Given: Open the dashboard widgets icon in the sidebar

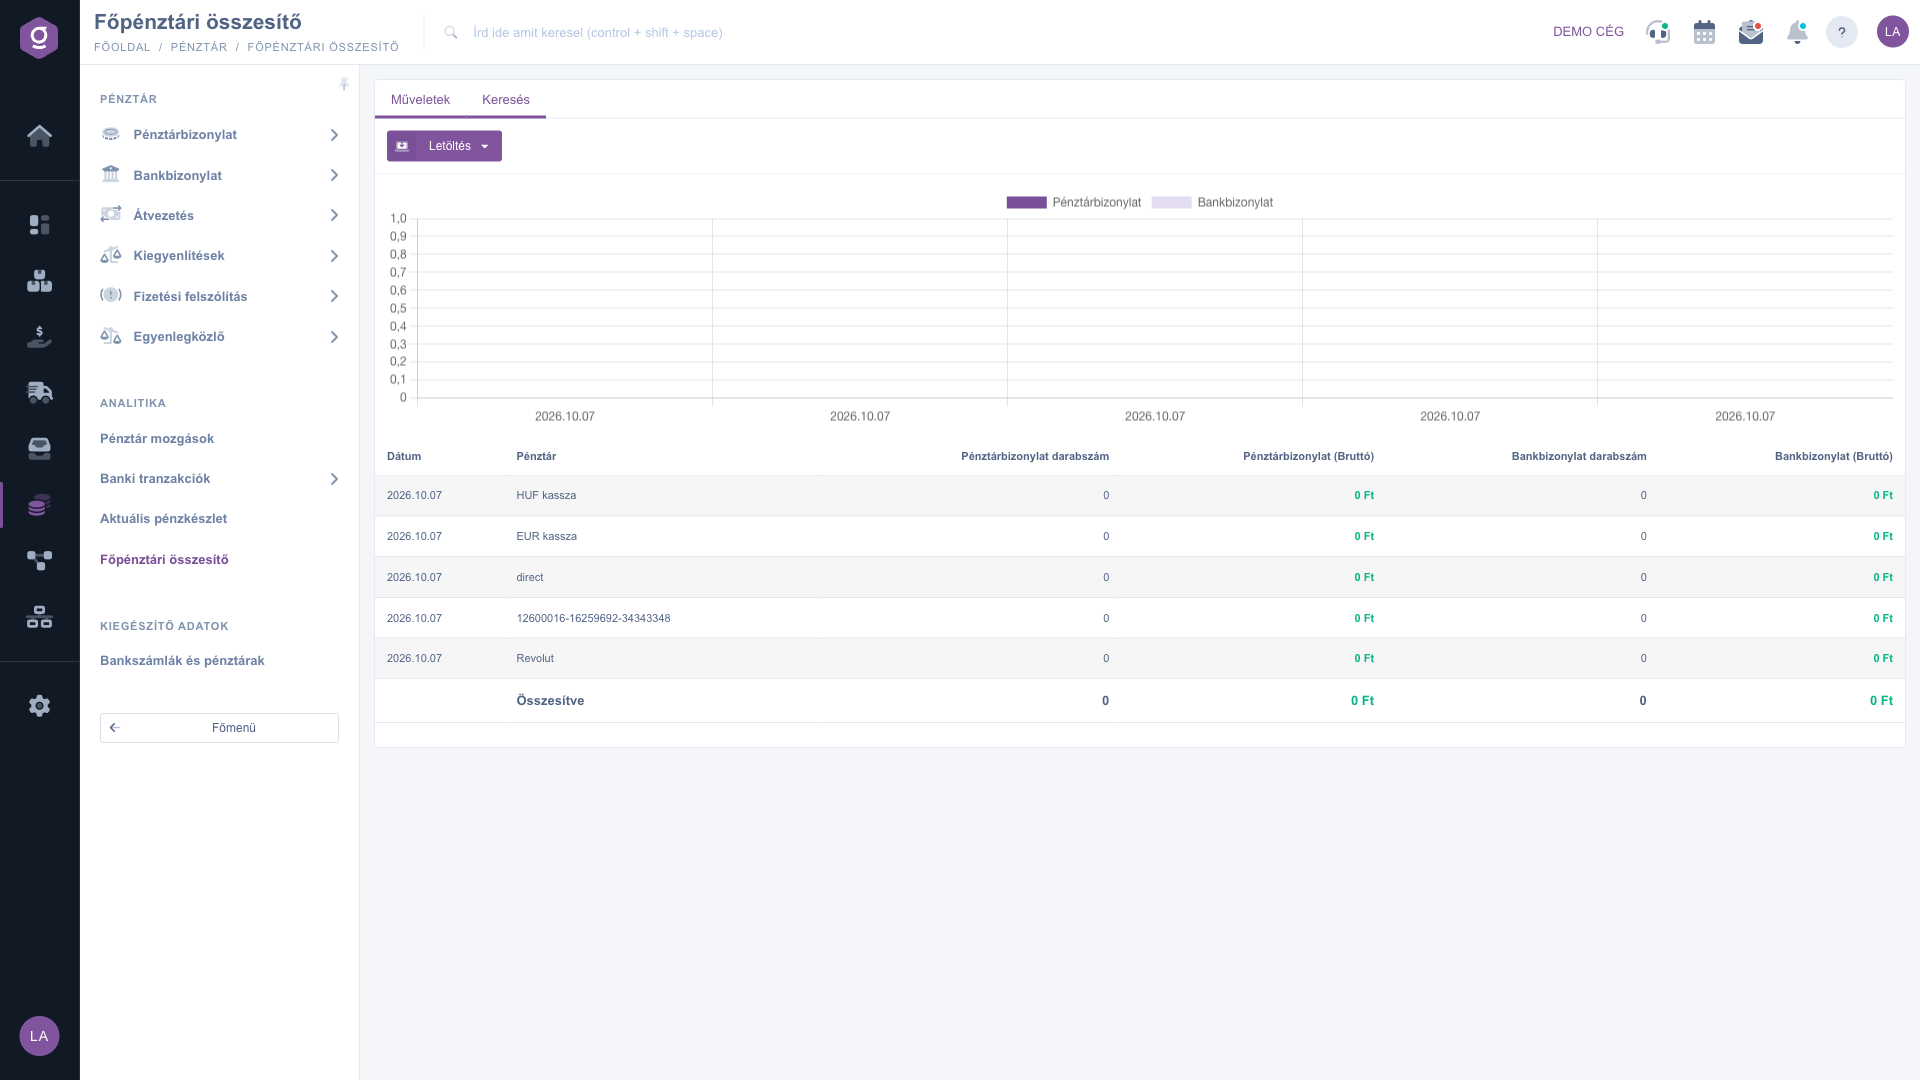Looking at the screenshot, I should click(x=39, y=225).
